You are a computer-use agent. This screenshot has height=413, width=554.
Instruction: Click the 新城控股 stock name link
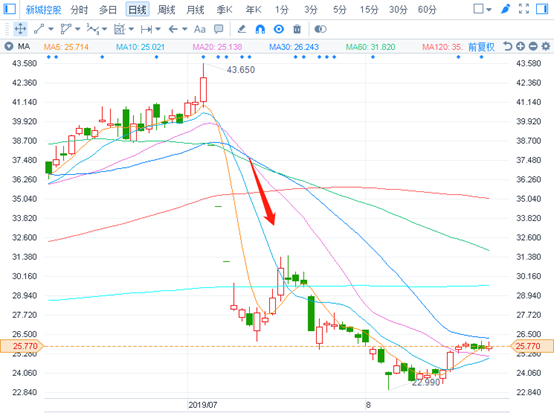[43, 10]
